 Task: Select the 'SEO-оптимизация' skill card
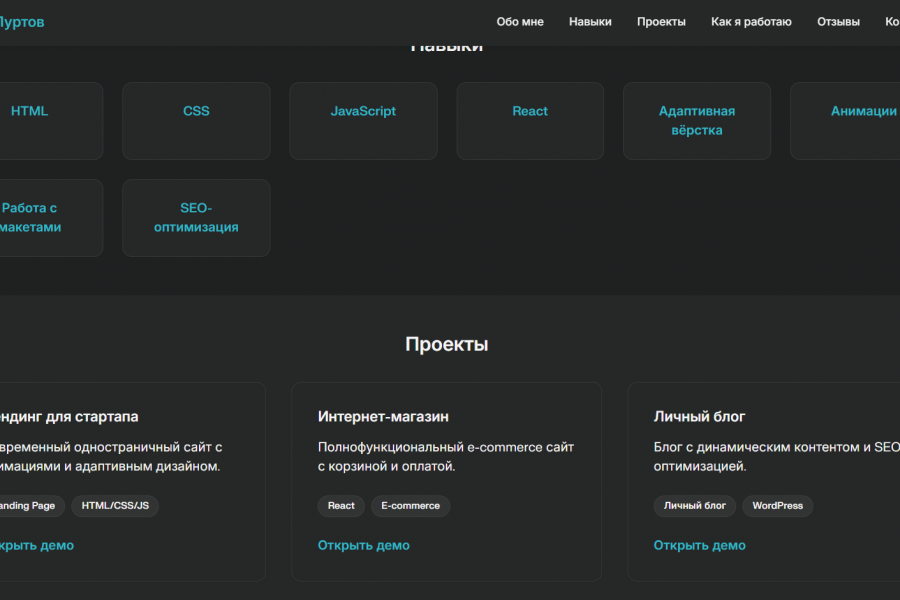[x=196, y=218]
